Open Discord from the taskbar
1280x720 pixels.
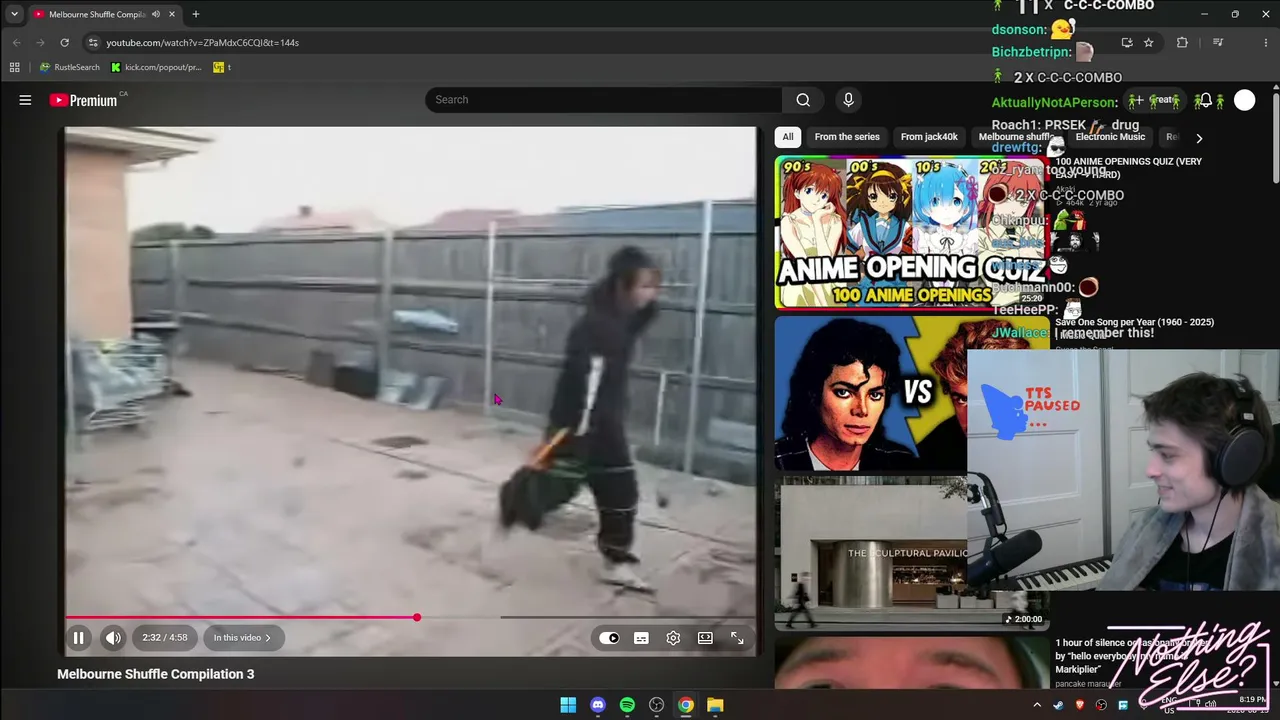pos(598,705)
